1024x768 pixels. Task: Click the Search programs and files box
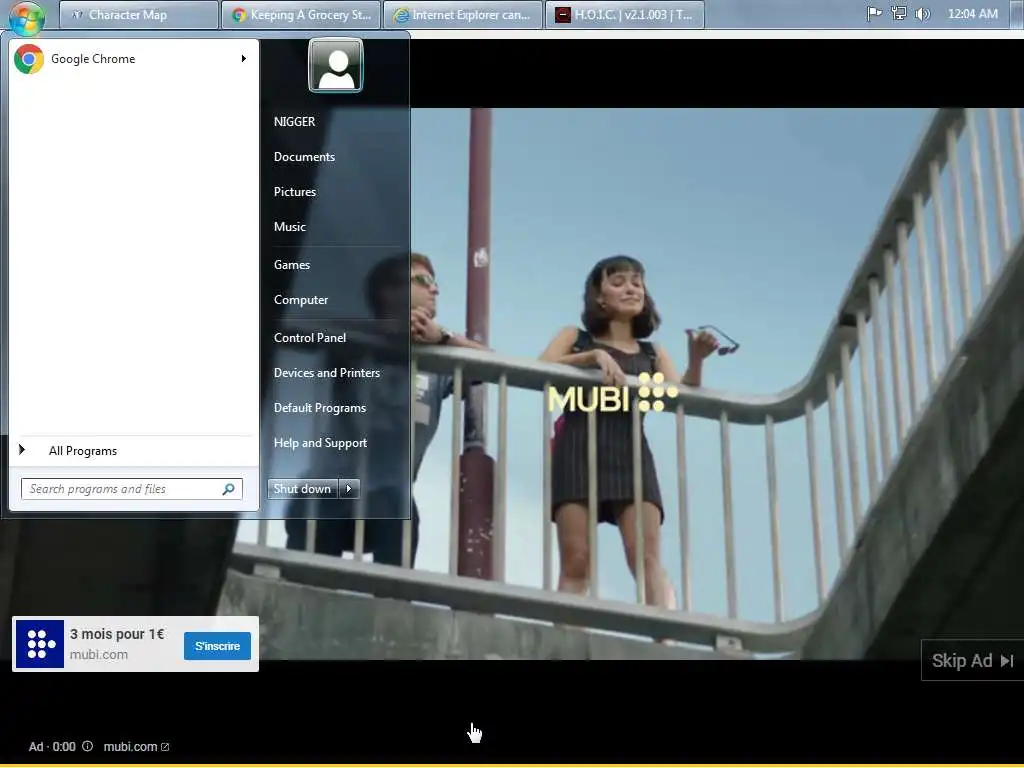pyautogui.click(x=132, y=489)
